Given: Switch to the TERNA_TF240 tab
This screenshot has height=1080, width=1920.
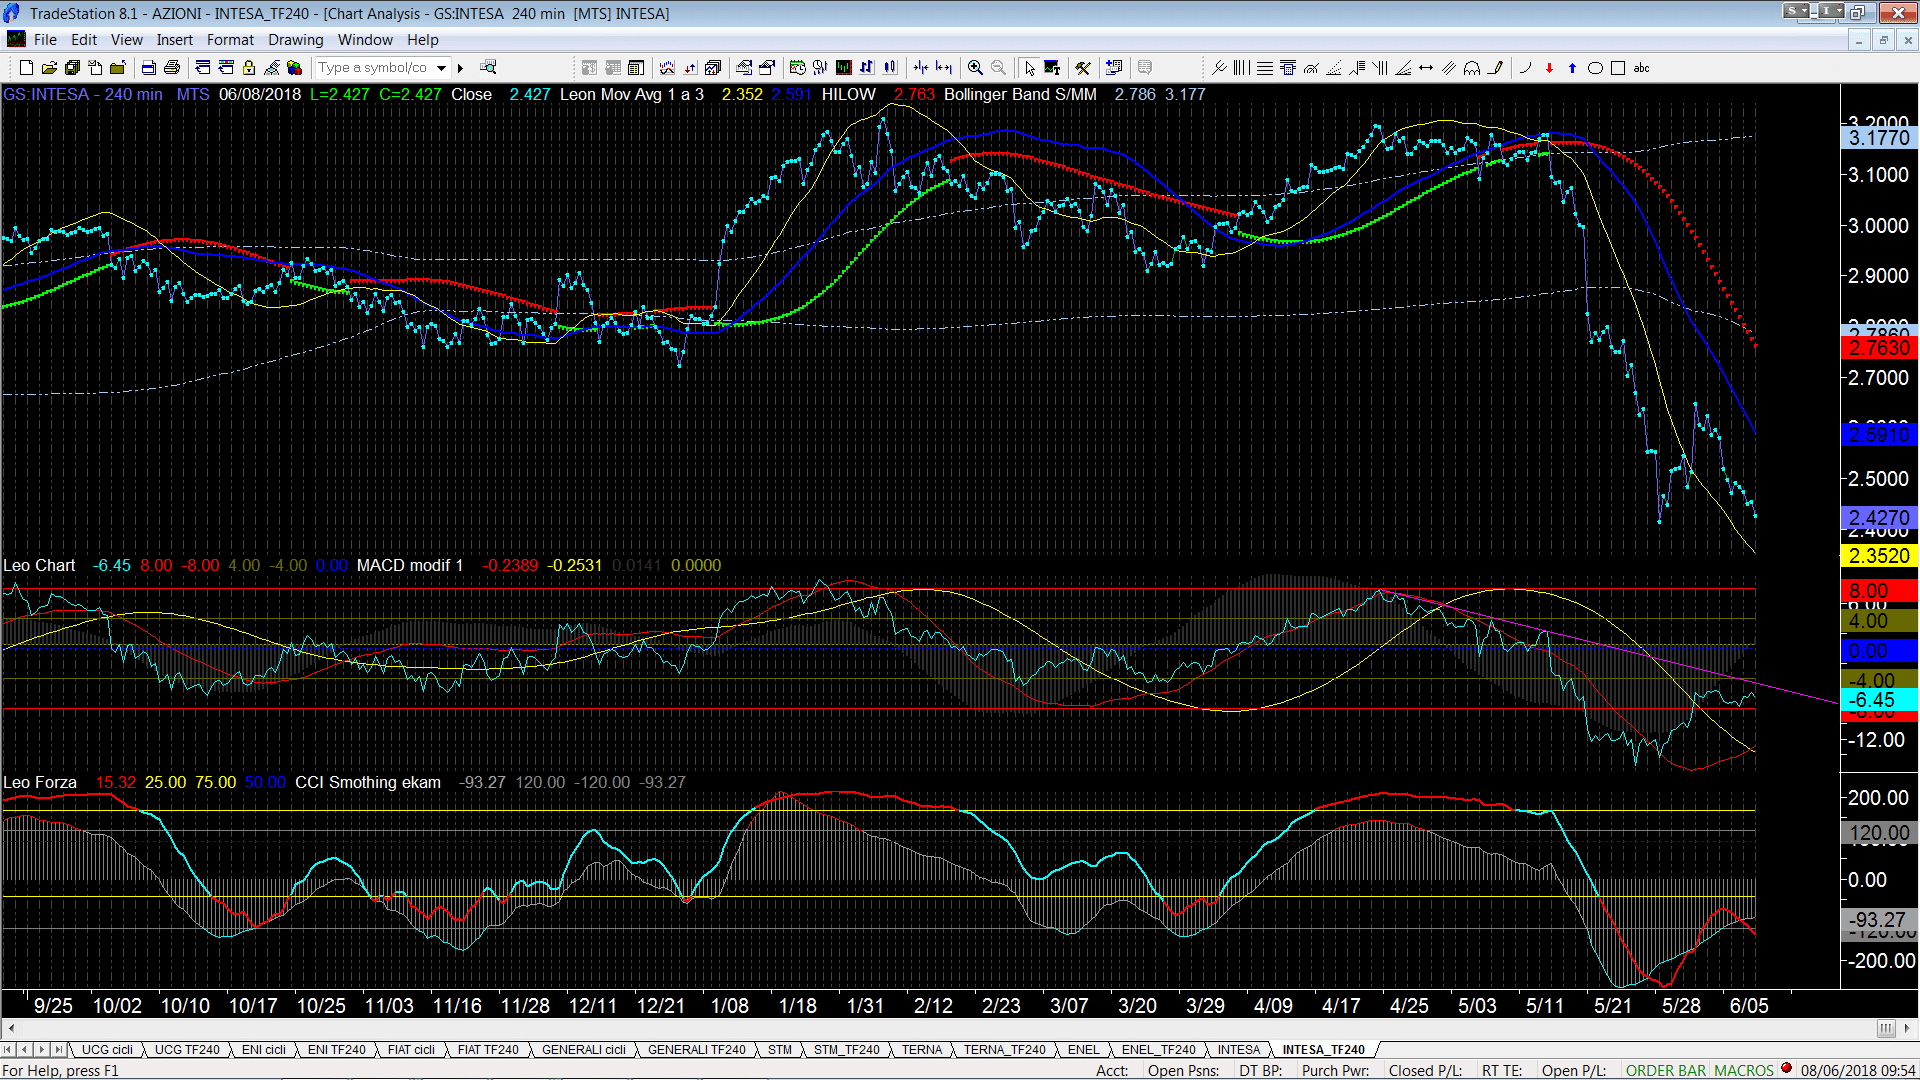Looking at the screenshot, I should pos(1004,1050).
